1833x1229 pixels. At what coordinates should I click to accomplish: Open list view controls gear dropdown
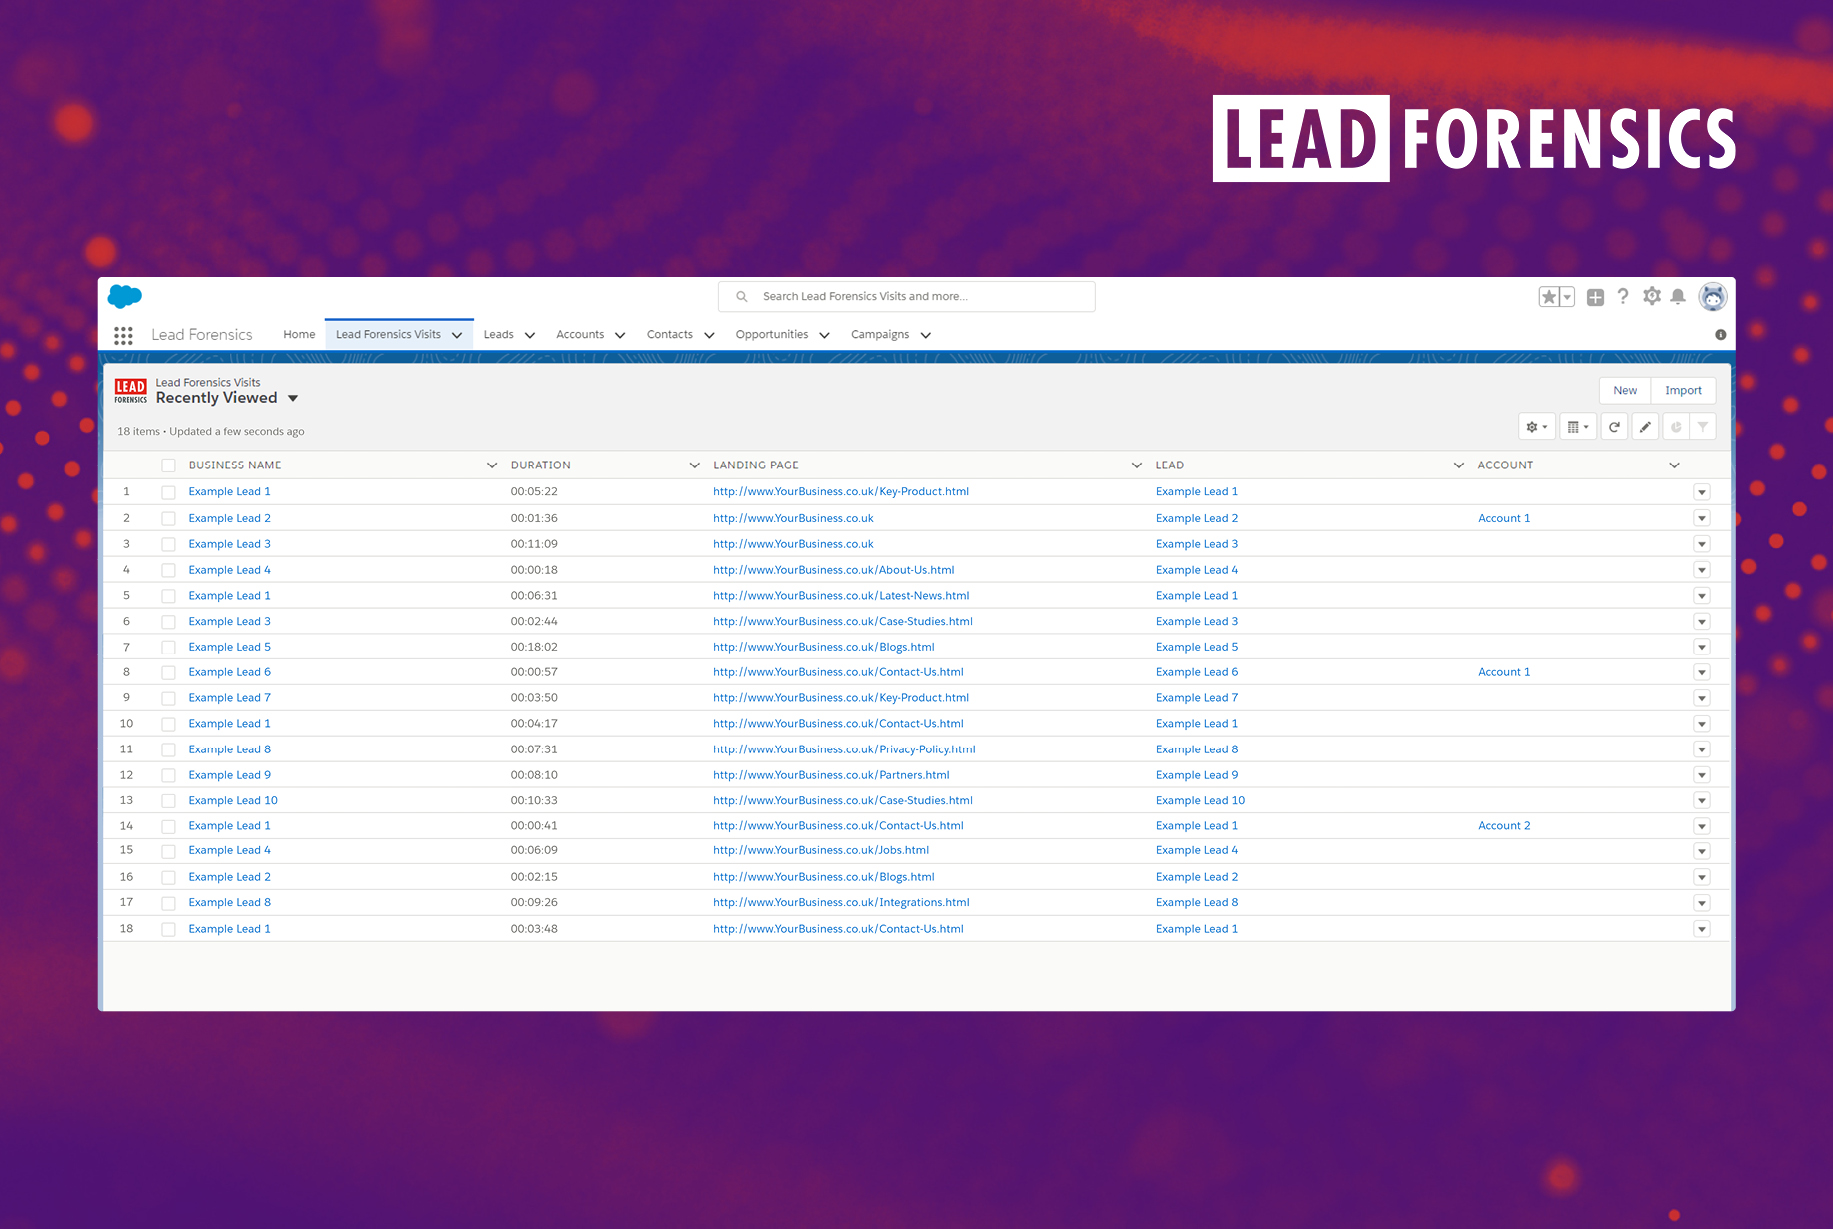[1537, 427]
